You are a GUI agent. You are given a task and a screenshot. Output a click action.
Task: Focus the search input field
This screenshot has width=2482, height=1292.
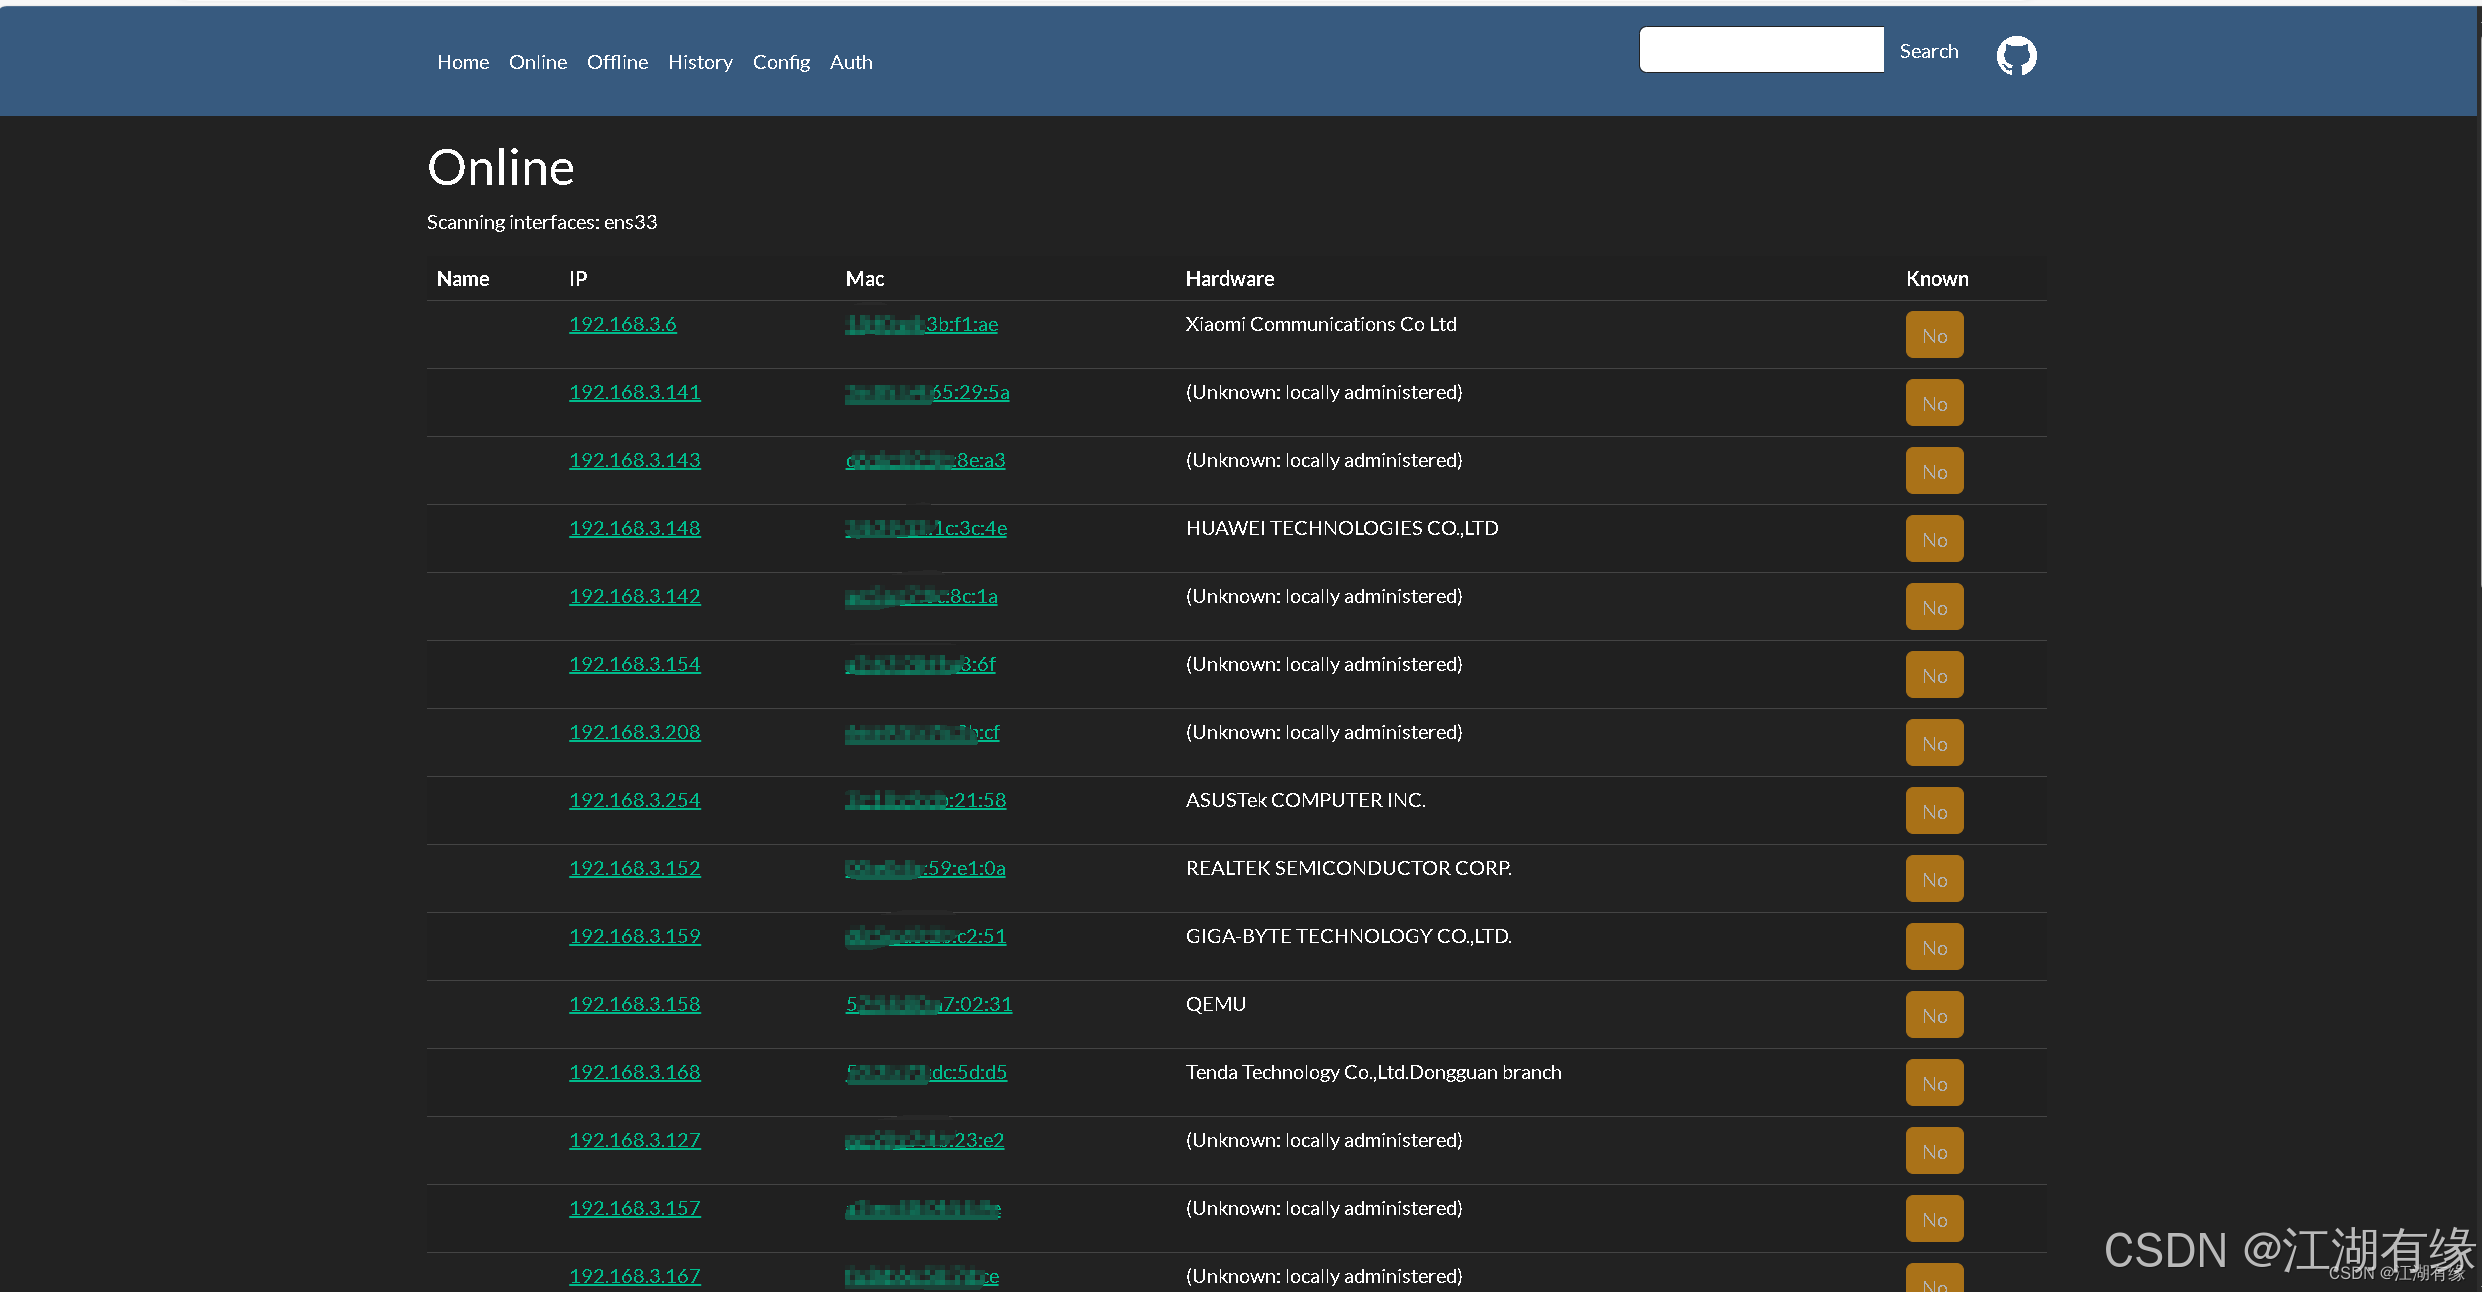point(1761,50)
